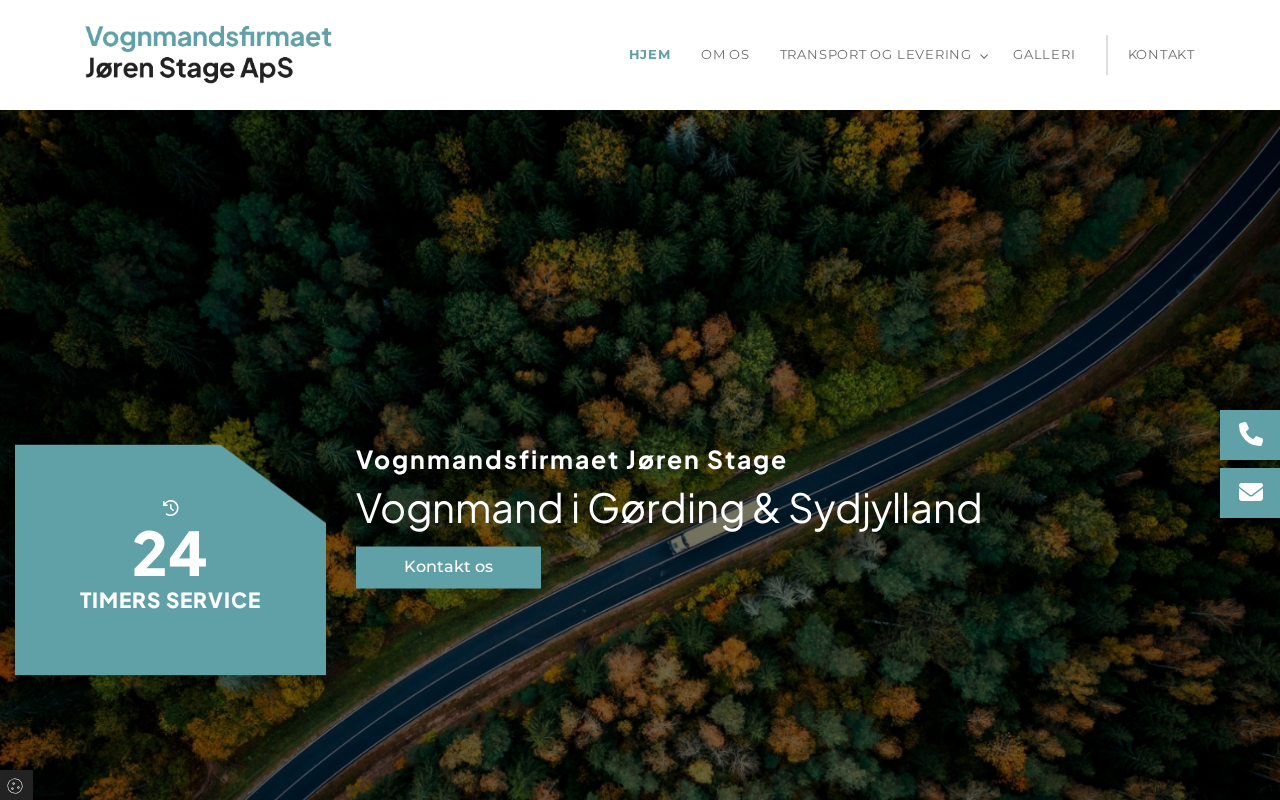Open the Om Os page
The image size is (1280, 800).
(x=725, y=55)
